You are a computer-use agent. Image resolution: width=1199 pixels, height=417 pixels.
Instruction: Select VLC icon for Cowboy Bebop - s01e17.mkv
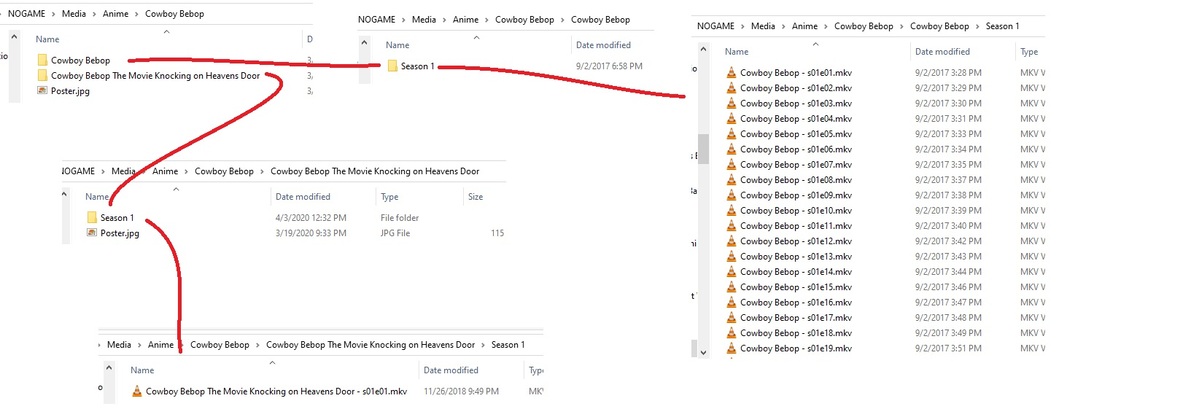[732, 318]
